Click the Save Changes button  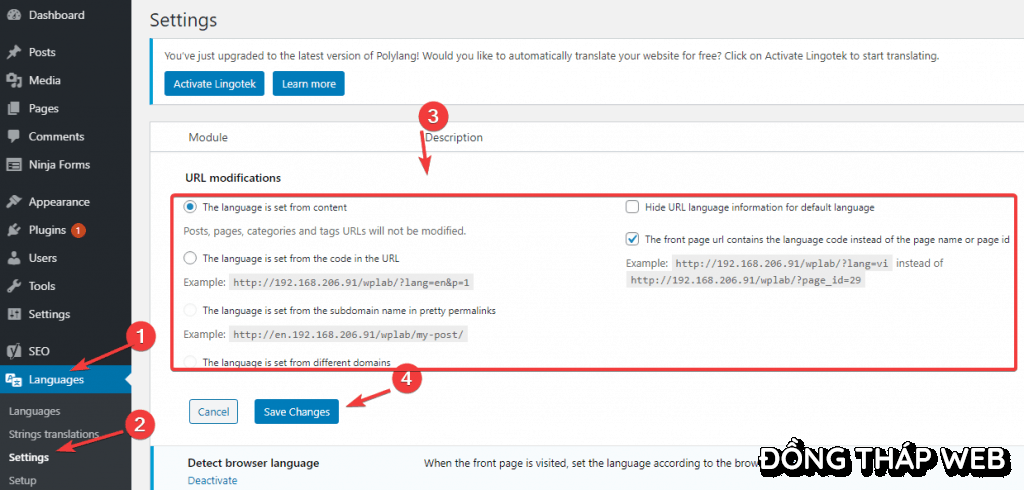[x=296, y=412]
